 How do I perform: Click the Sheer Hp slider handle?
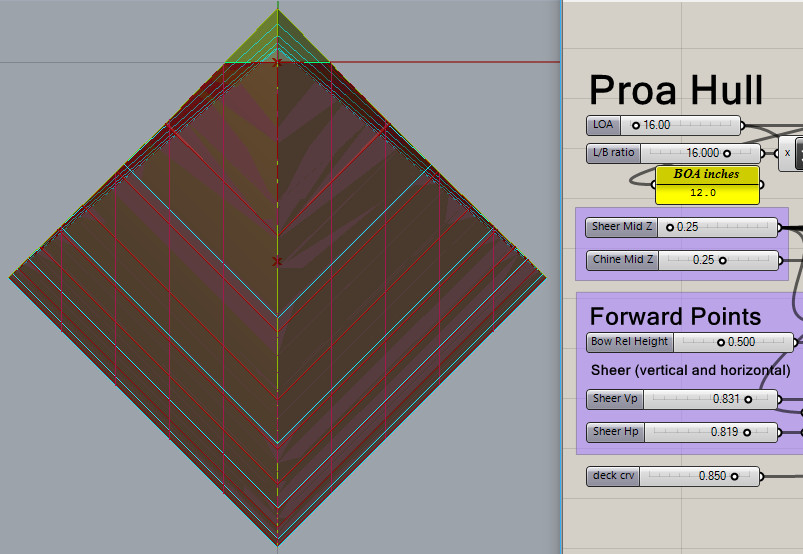747,433
